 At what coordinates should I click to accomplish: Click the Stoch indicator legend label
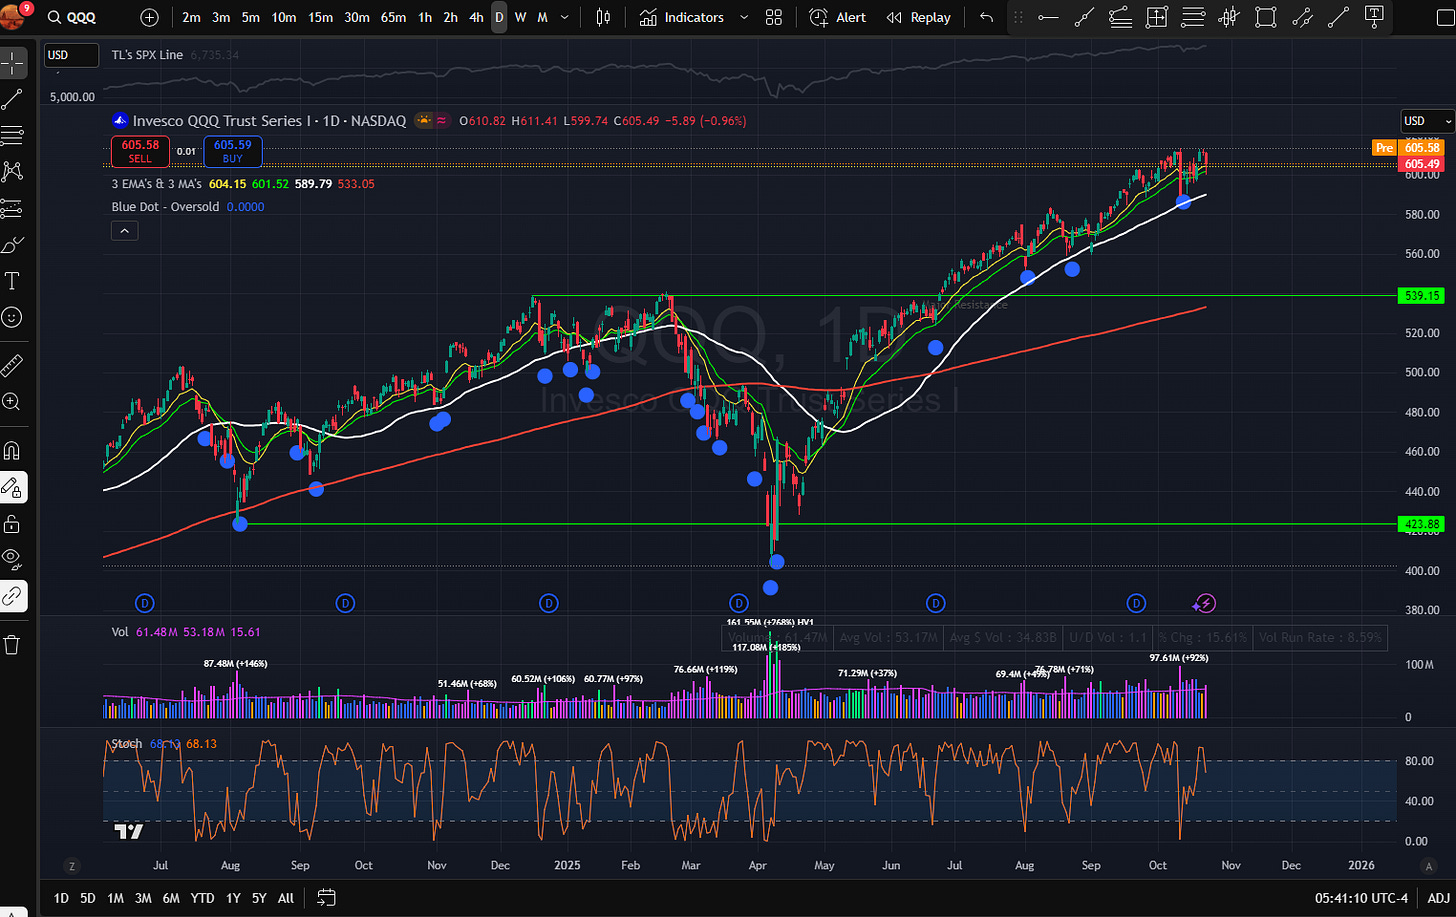[126, 744]
